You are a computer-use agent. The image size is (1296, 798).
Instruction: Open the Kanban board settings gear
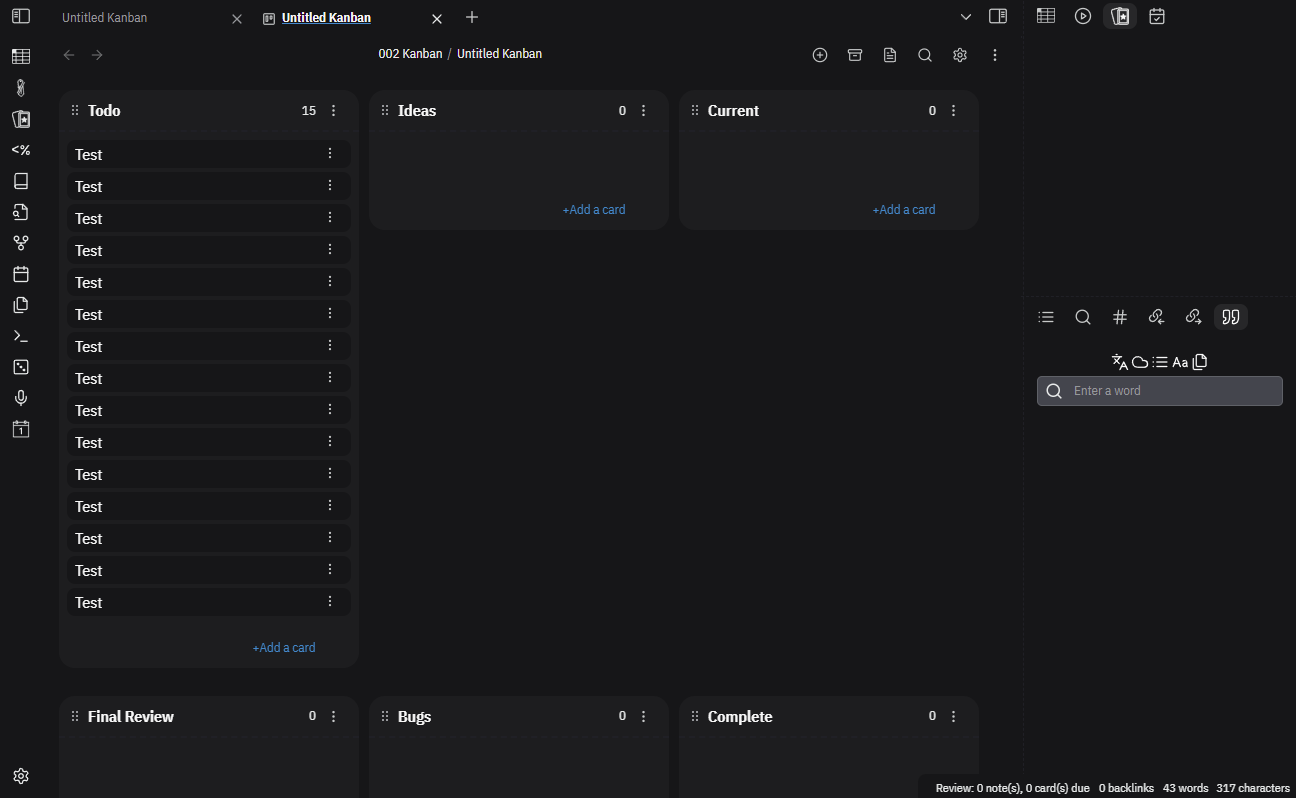(960, 55)
